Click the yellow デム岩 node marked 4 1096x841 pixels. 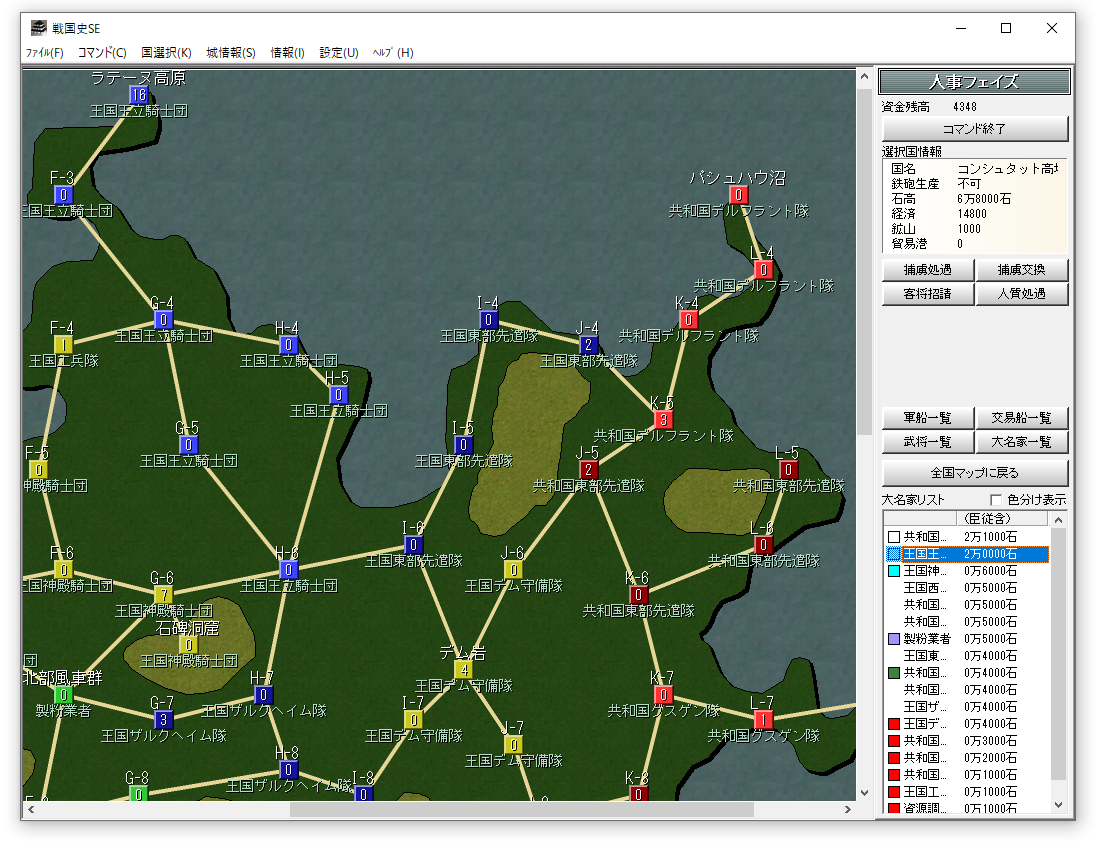[463, 669]
